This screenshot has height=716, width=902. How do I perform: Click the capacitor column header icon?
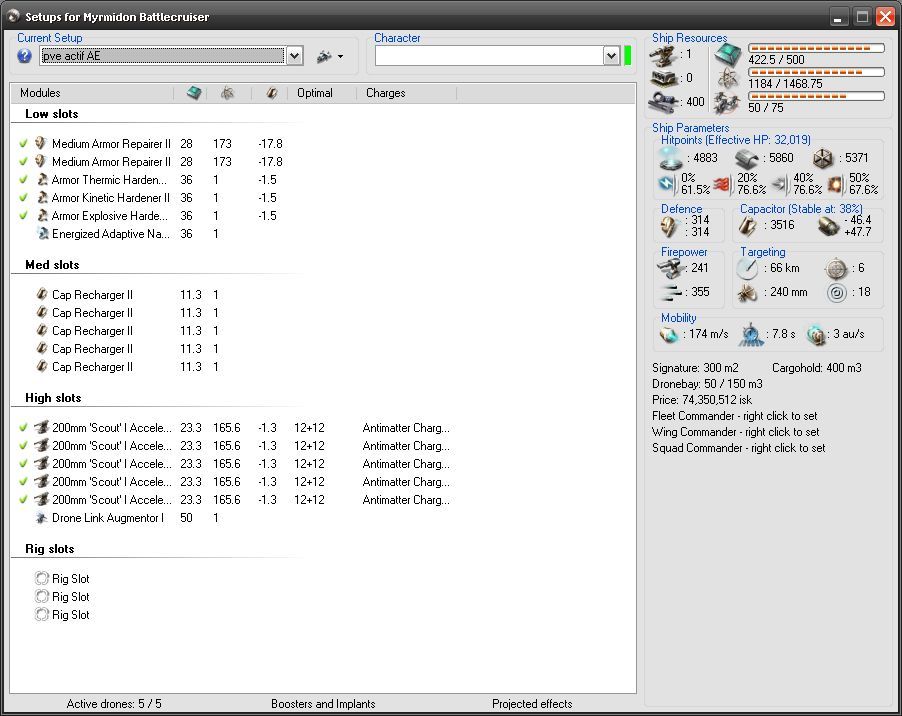point(272,93)
